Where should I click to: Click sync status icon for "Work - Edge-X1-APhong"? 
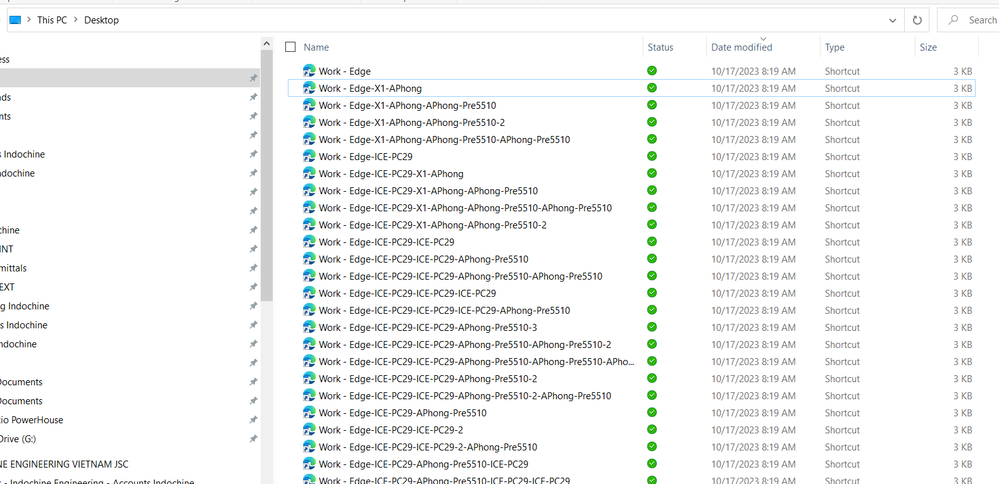click(x=652, y=88)
